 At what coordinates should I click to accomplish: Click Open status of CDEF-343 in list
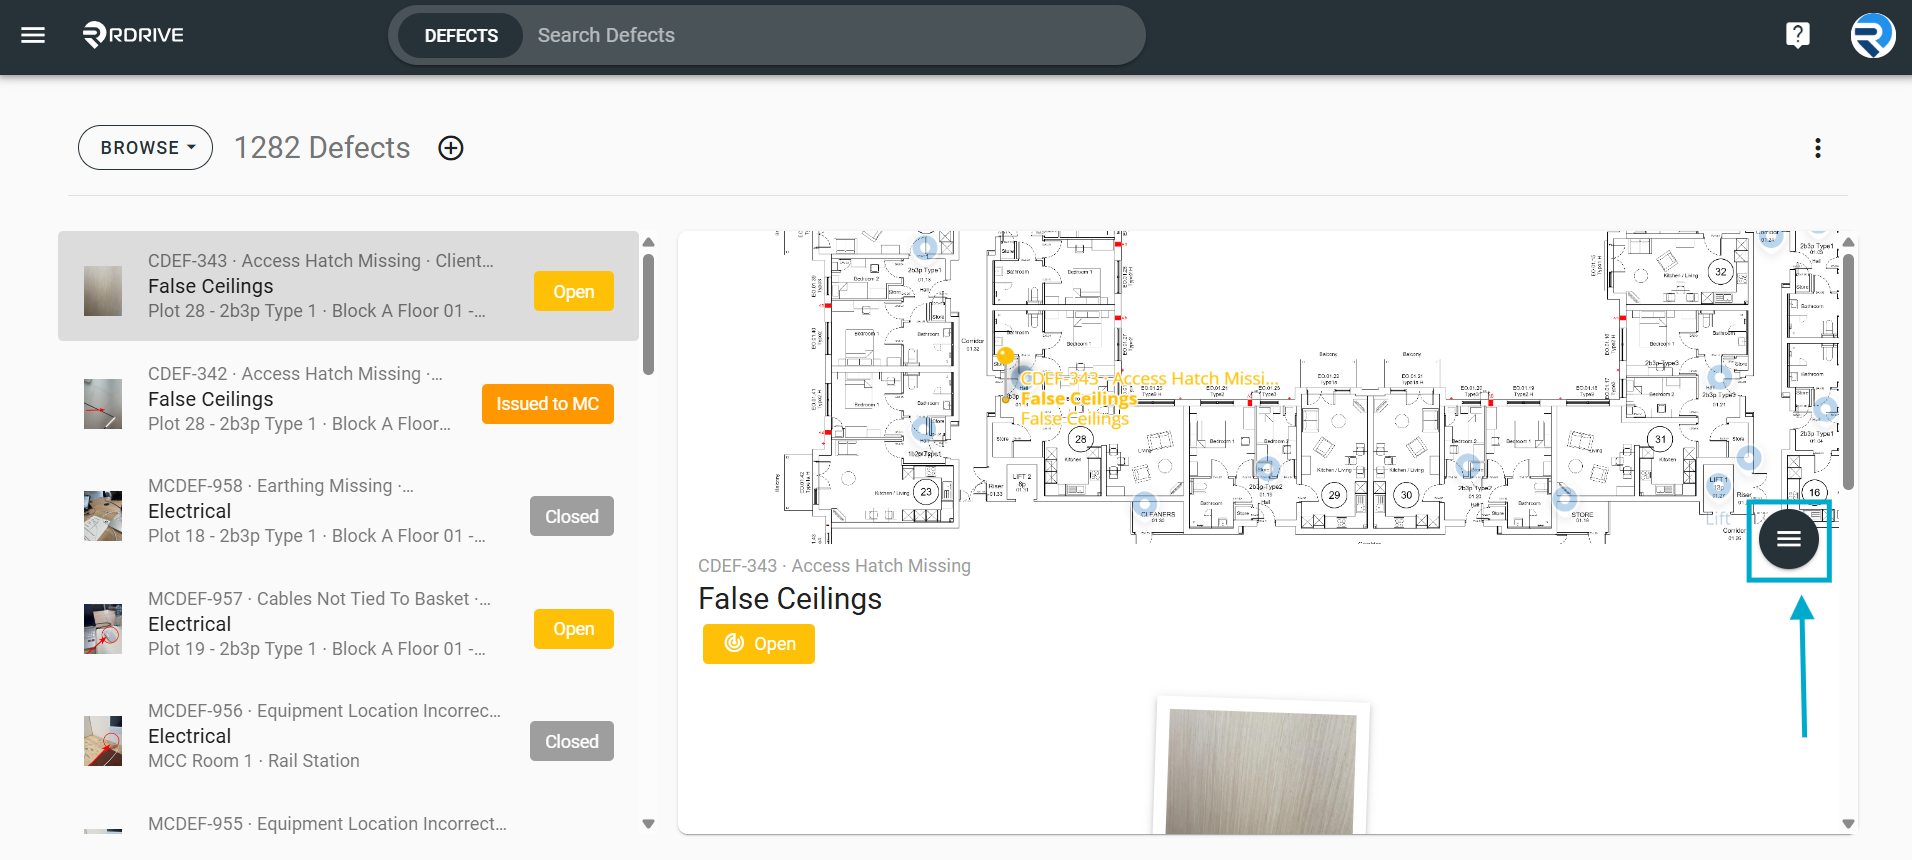click(573, 291)
